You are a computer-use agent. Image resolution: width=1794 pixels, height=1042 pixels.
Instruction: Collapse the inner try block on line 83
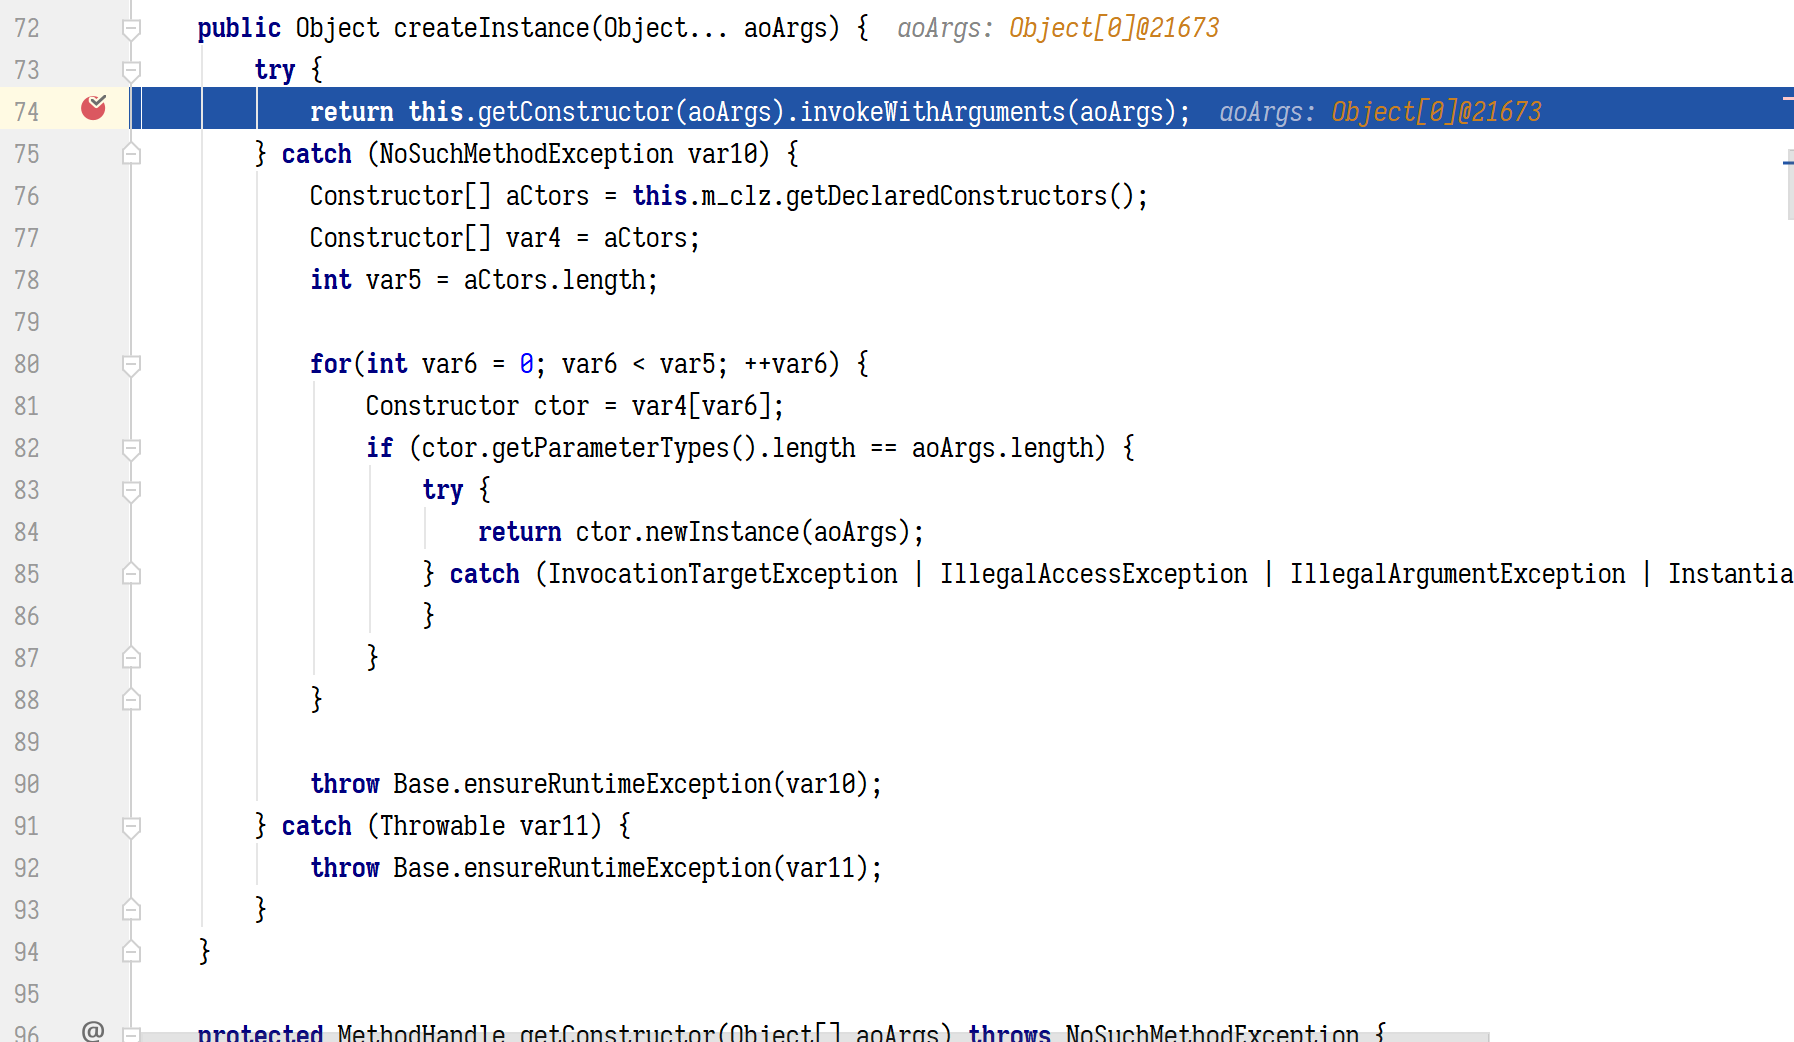pos(131,490)
